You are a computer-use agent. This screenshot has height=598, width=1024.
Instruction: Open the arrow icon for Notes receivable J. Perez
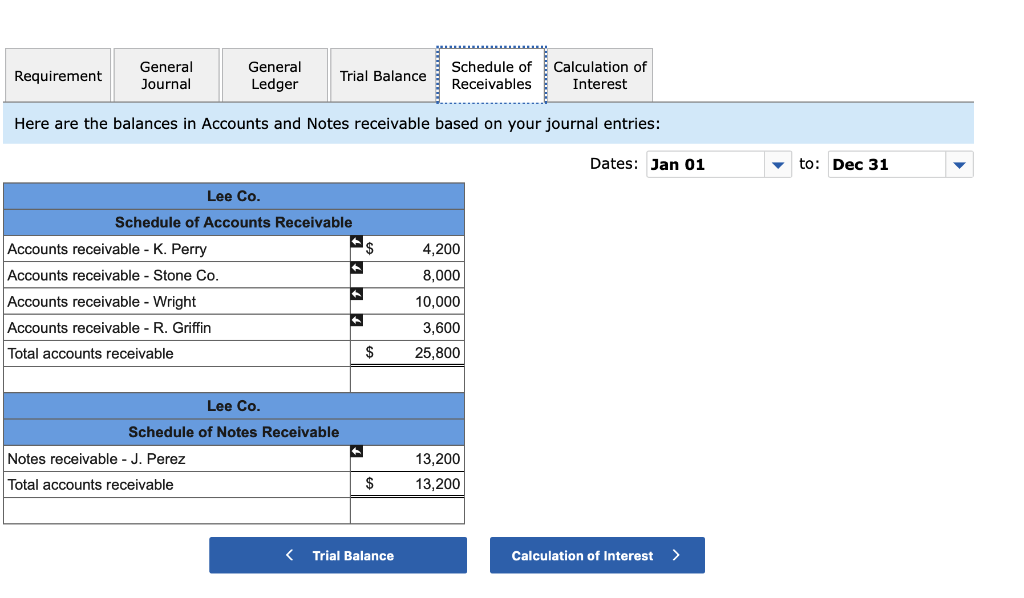pyautogui.click(x=355, y=452)
